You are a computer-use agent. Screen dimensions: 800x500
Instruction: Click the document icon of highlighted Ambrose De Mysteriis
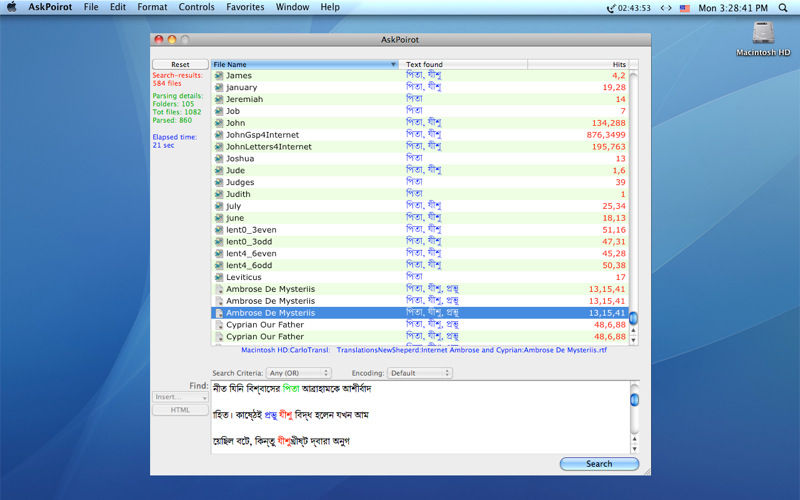219,313
